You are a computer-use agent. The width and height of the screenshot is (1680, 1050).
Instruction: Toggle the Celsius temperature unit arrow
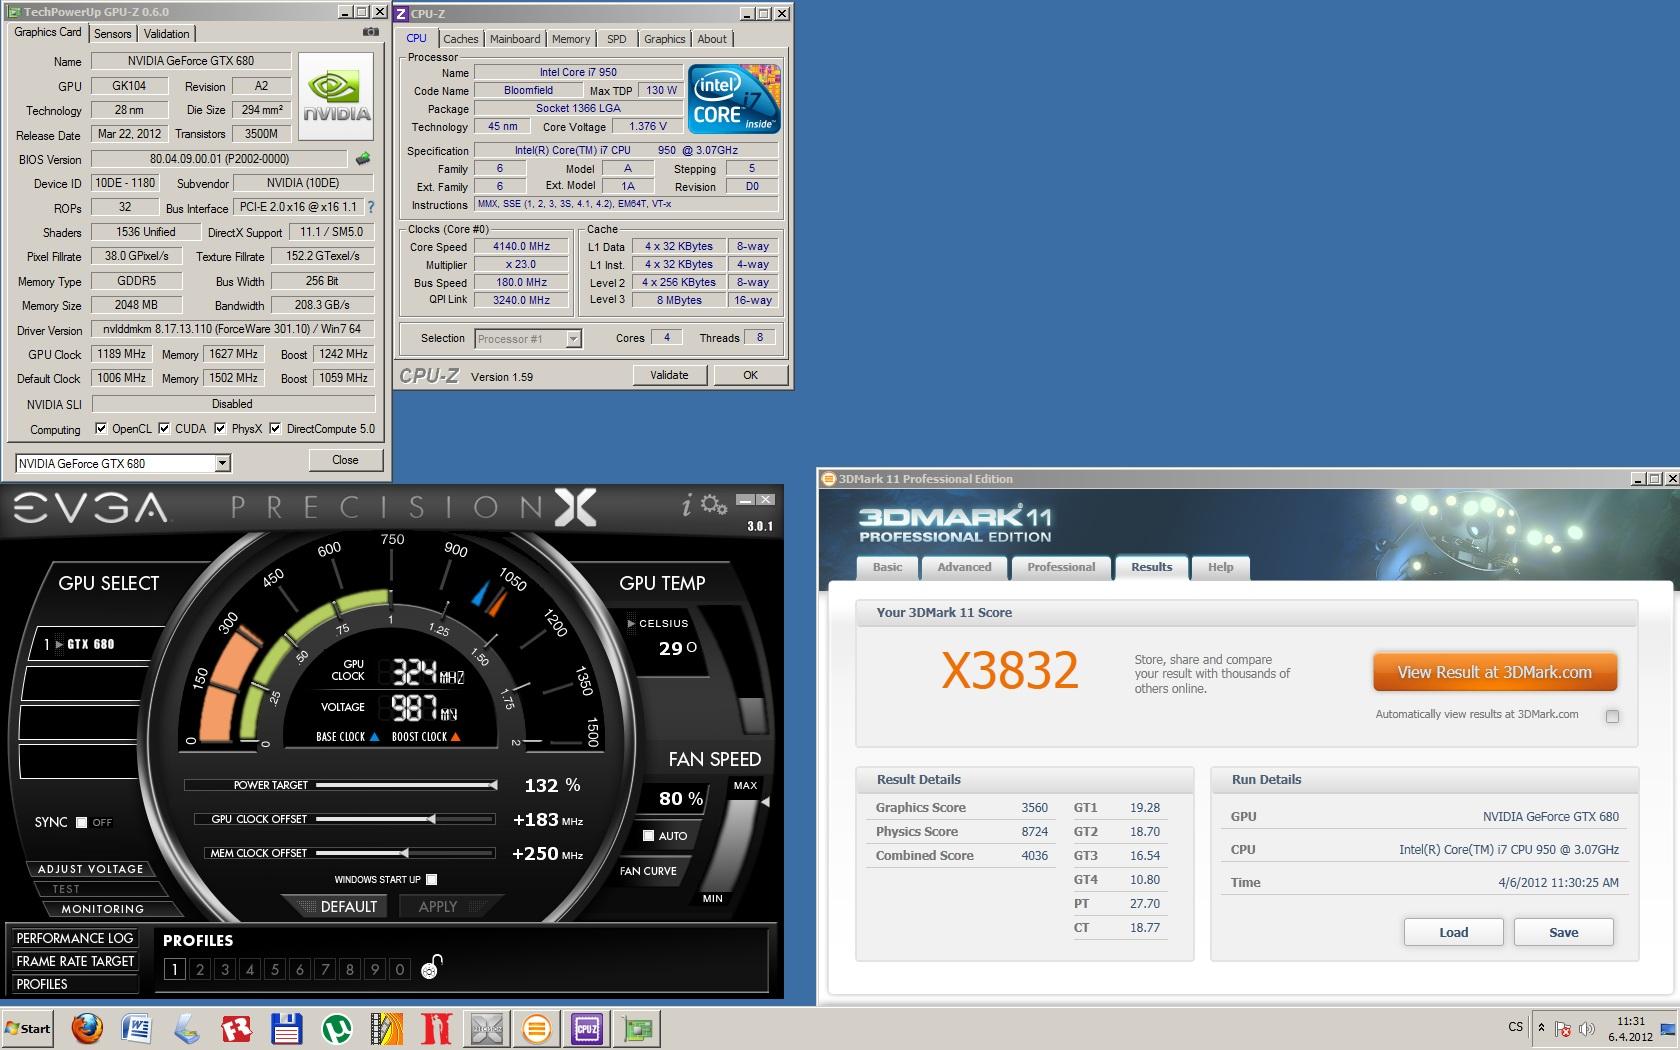(x=631, y=623)
